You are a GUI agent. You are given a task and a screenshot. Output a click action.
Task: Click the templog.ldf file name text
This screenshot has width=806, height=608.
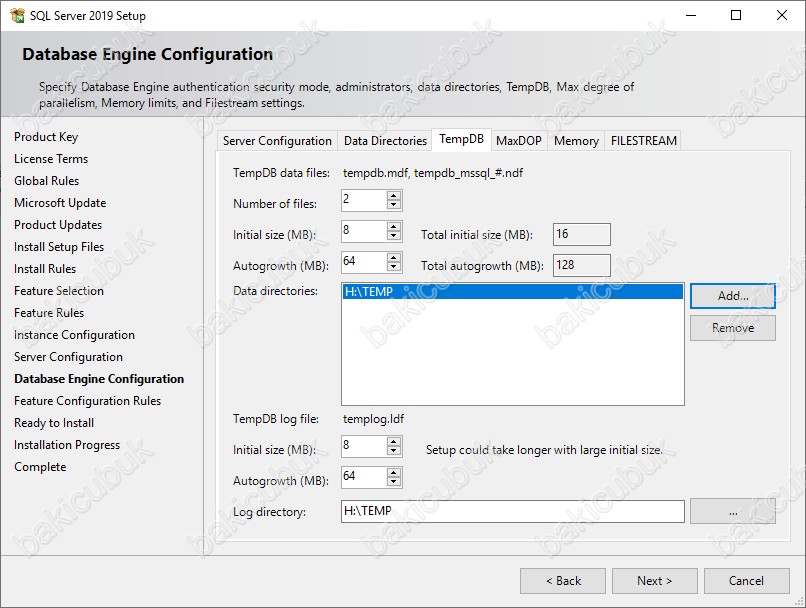click(374, 419)
